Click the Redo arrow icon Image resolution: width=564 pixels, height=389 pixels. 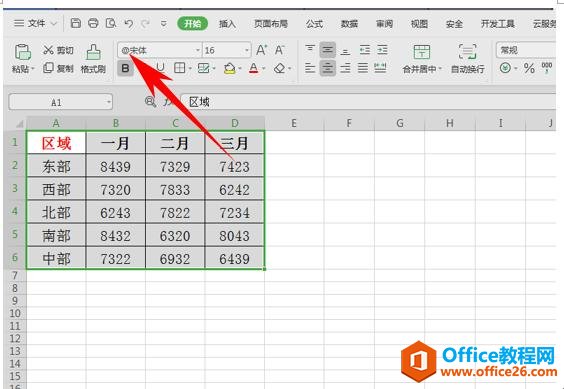tap(145, 24)
